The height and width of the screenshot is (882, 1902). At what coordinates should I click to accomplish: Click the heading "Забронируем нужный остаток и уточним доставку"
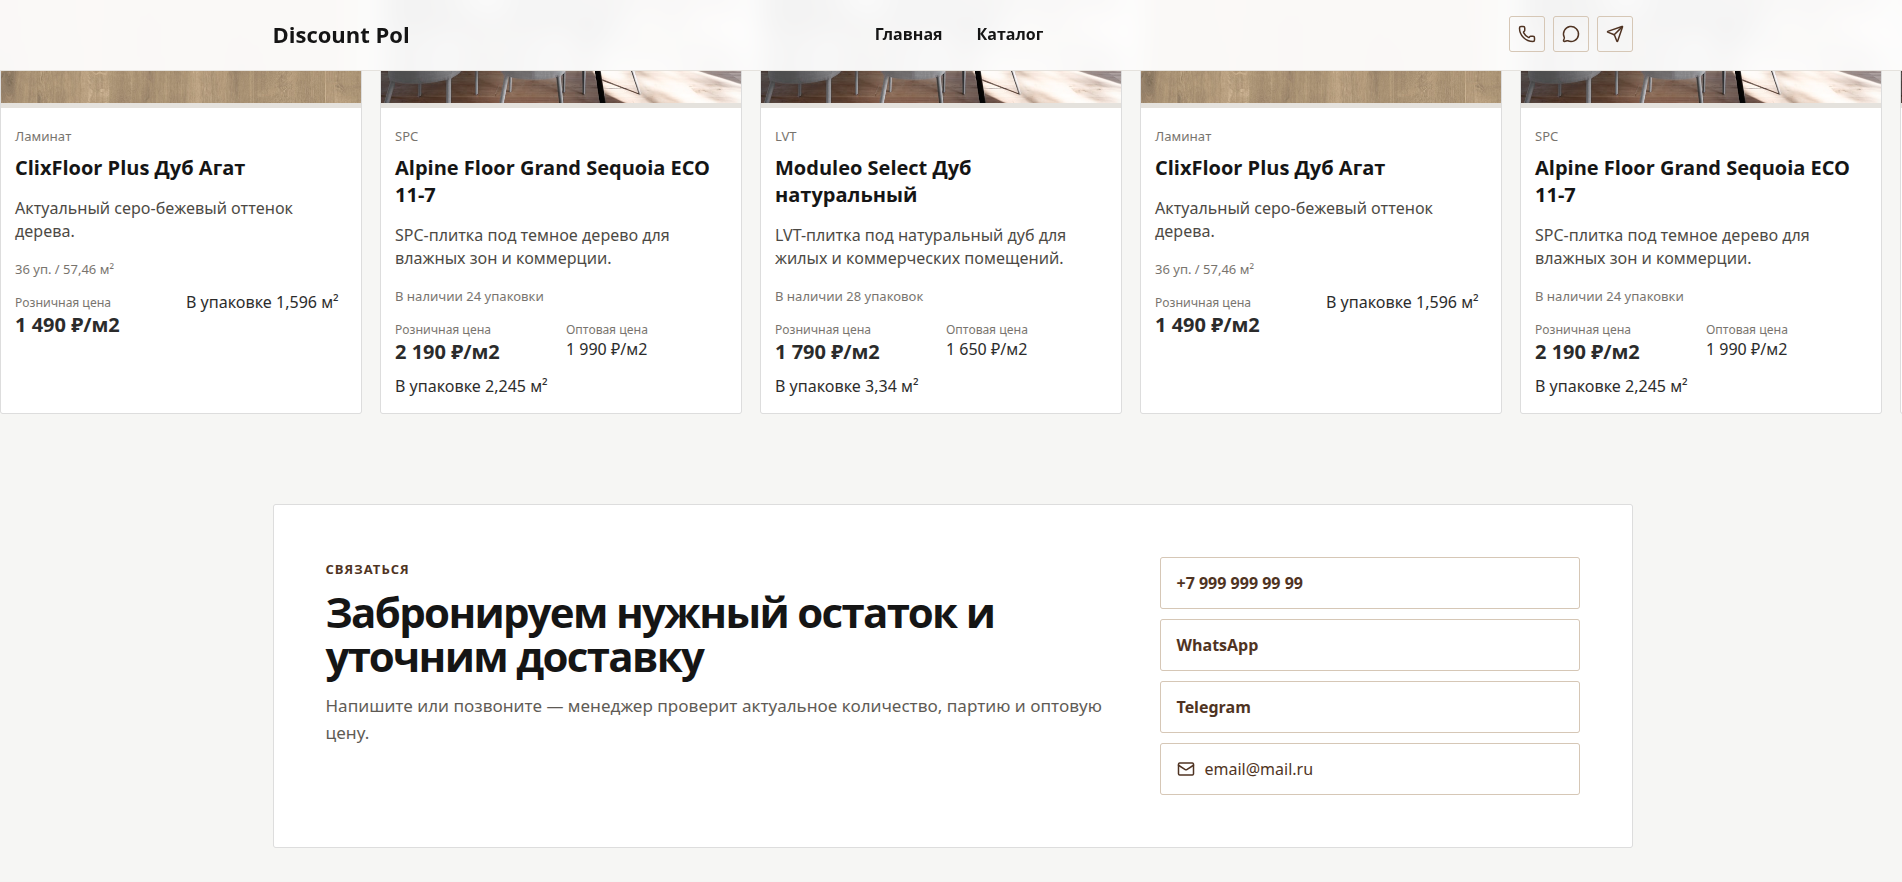click(660, 636)
